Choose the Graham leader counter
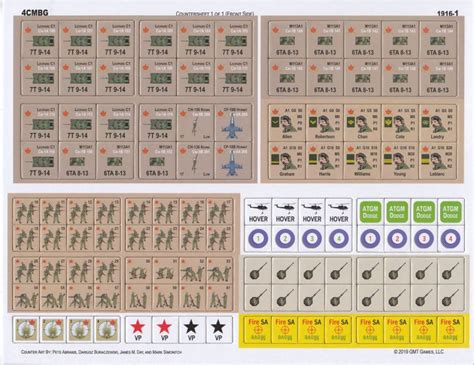 pos(287,160)
